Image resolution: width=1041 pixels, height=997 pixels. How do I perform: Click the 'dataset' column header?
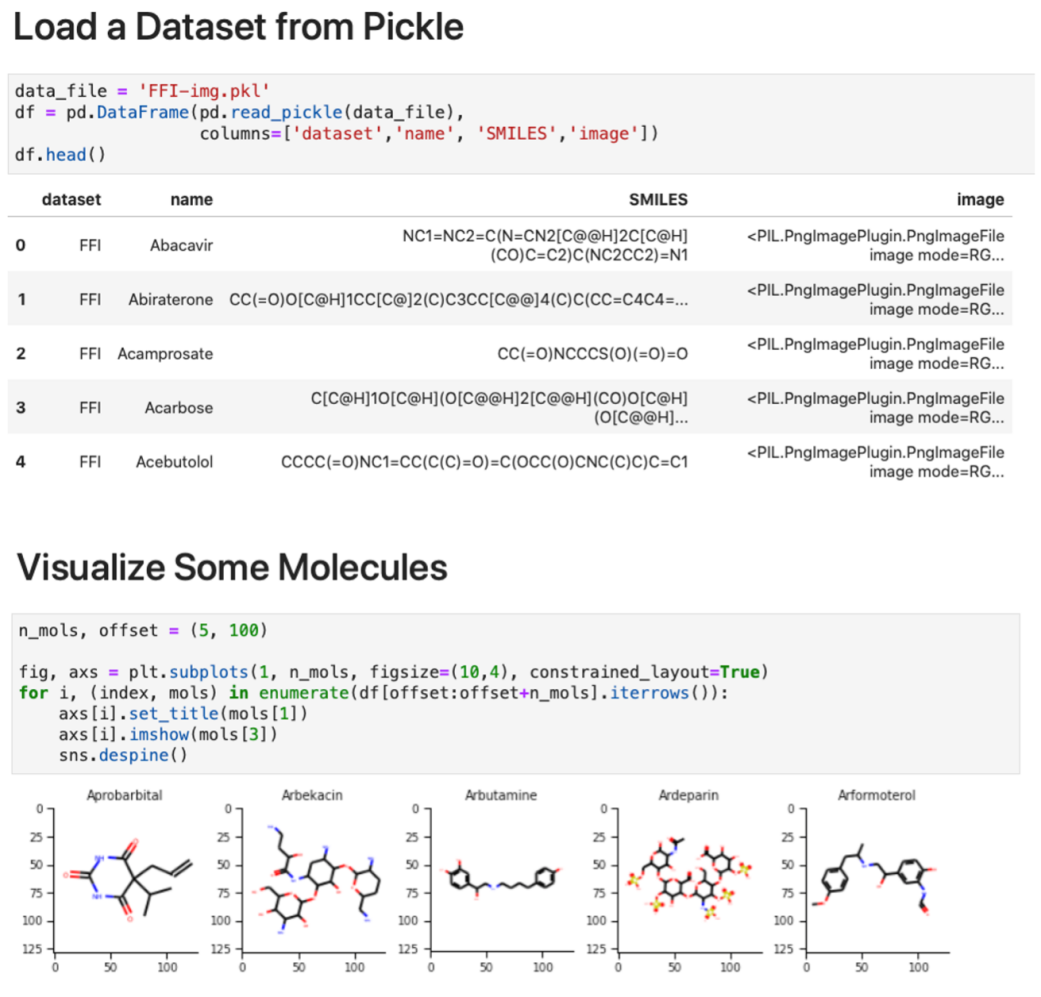point(71,199)
